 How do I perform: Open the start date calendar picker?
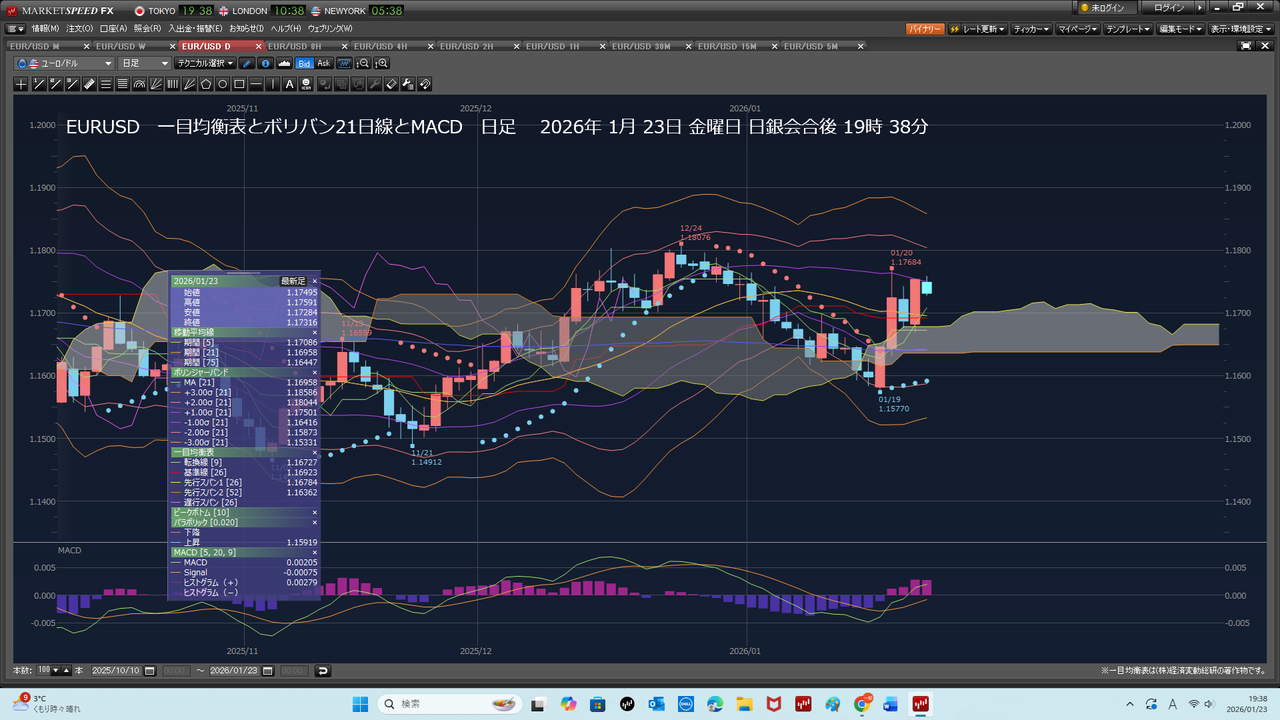(151, 670)
